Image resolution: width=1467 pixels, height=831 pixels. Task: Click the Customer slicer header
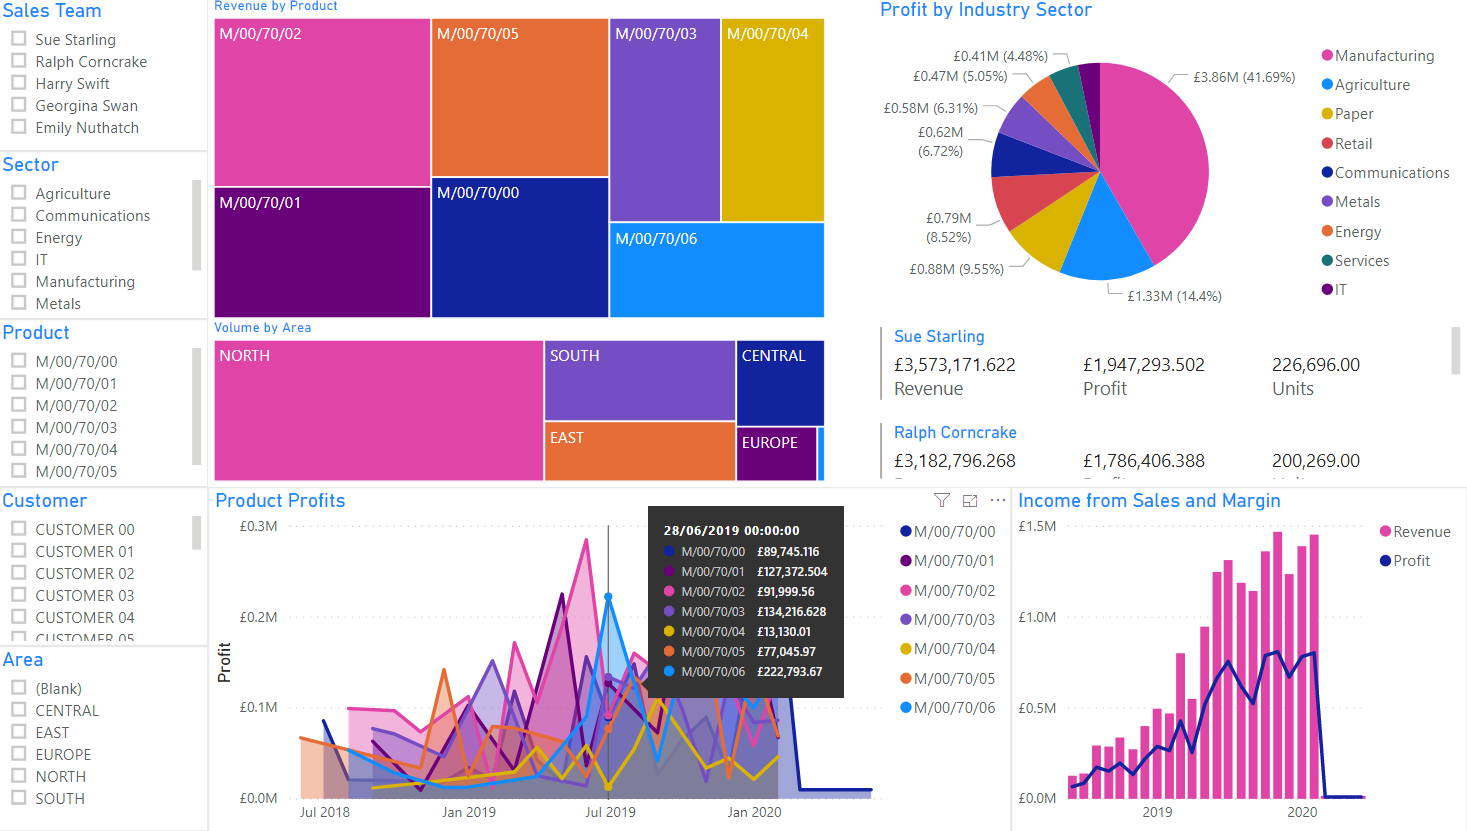pos(44,501)
